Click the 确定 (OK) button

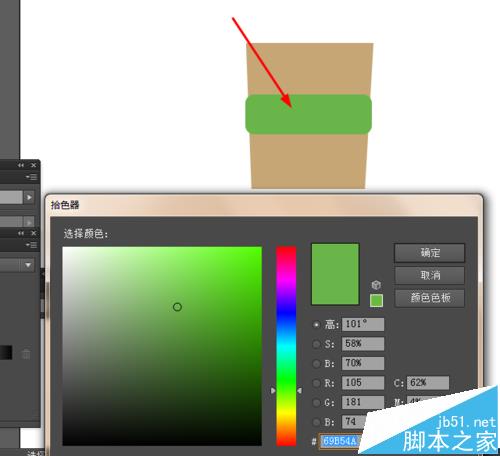(x=429, y=253)
